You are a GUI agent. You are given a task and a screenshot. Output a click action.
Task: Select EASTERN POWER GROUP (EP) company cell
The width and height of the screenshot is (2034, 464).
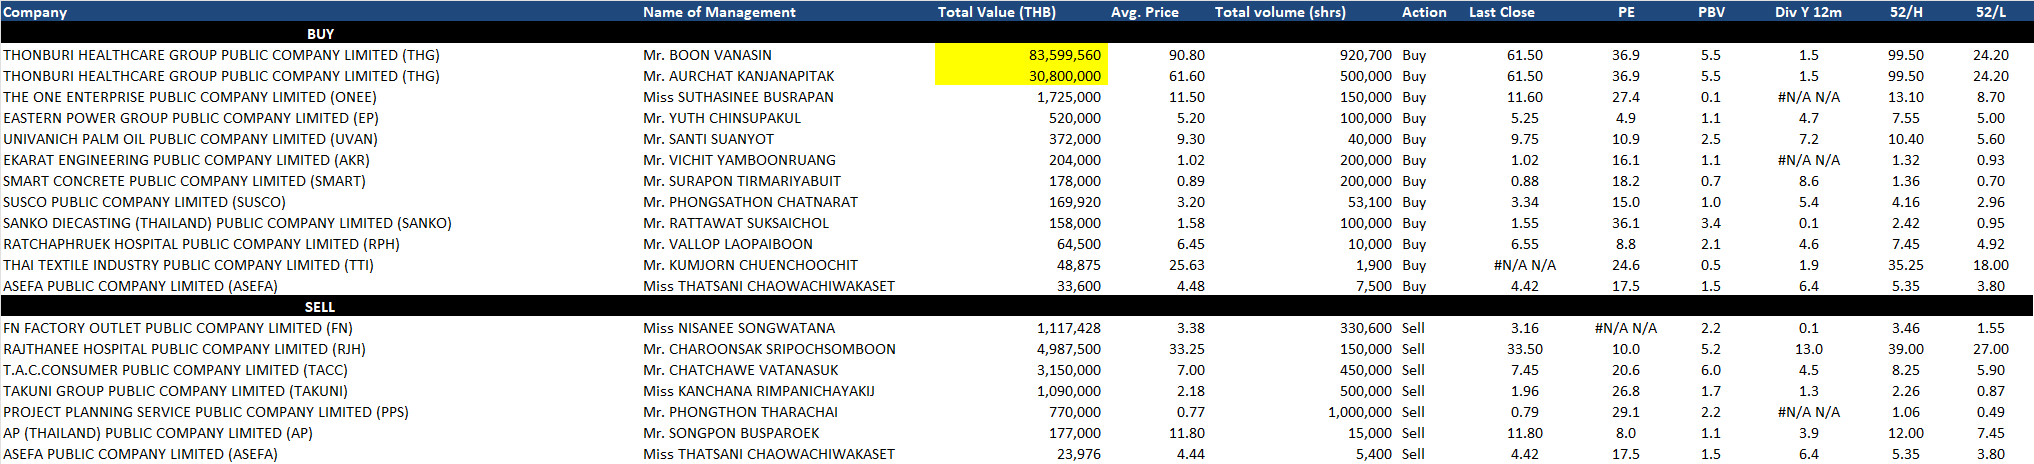point(190,118)
